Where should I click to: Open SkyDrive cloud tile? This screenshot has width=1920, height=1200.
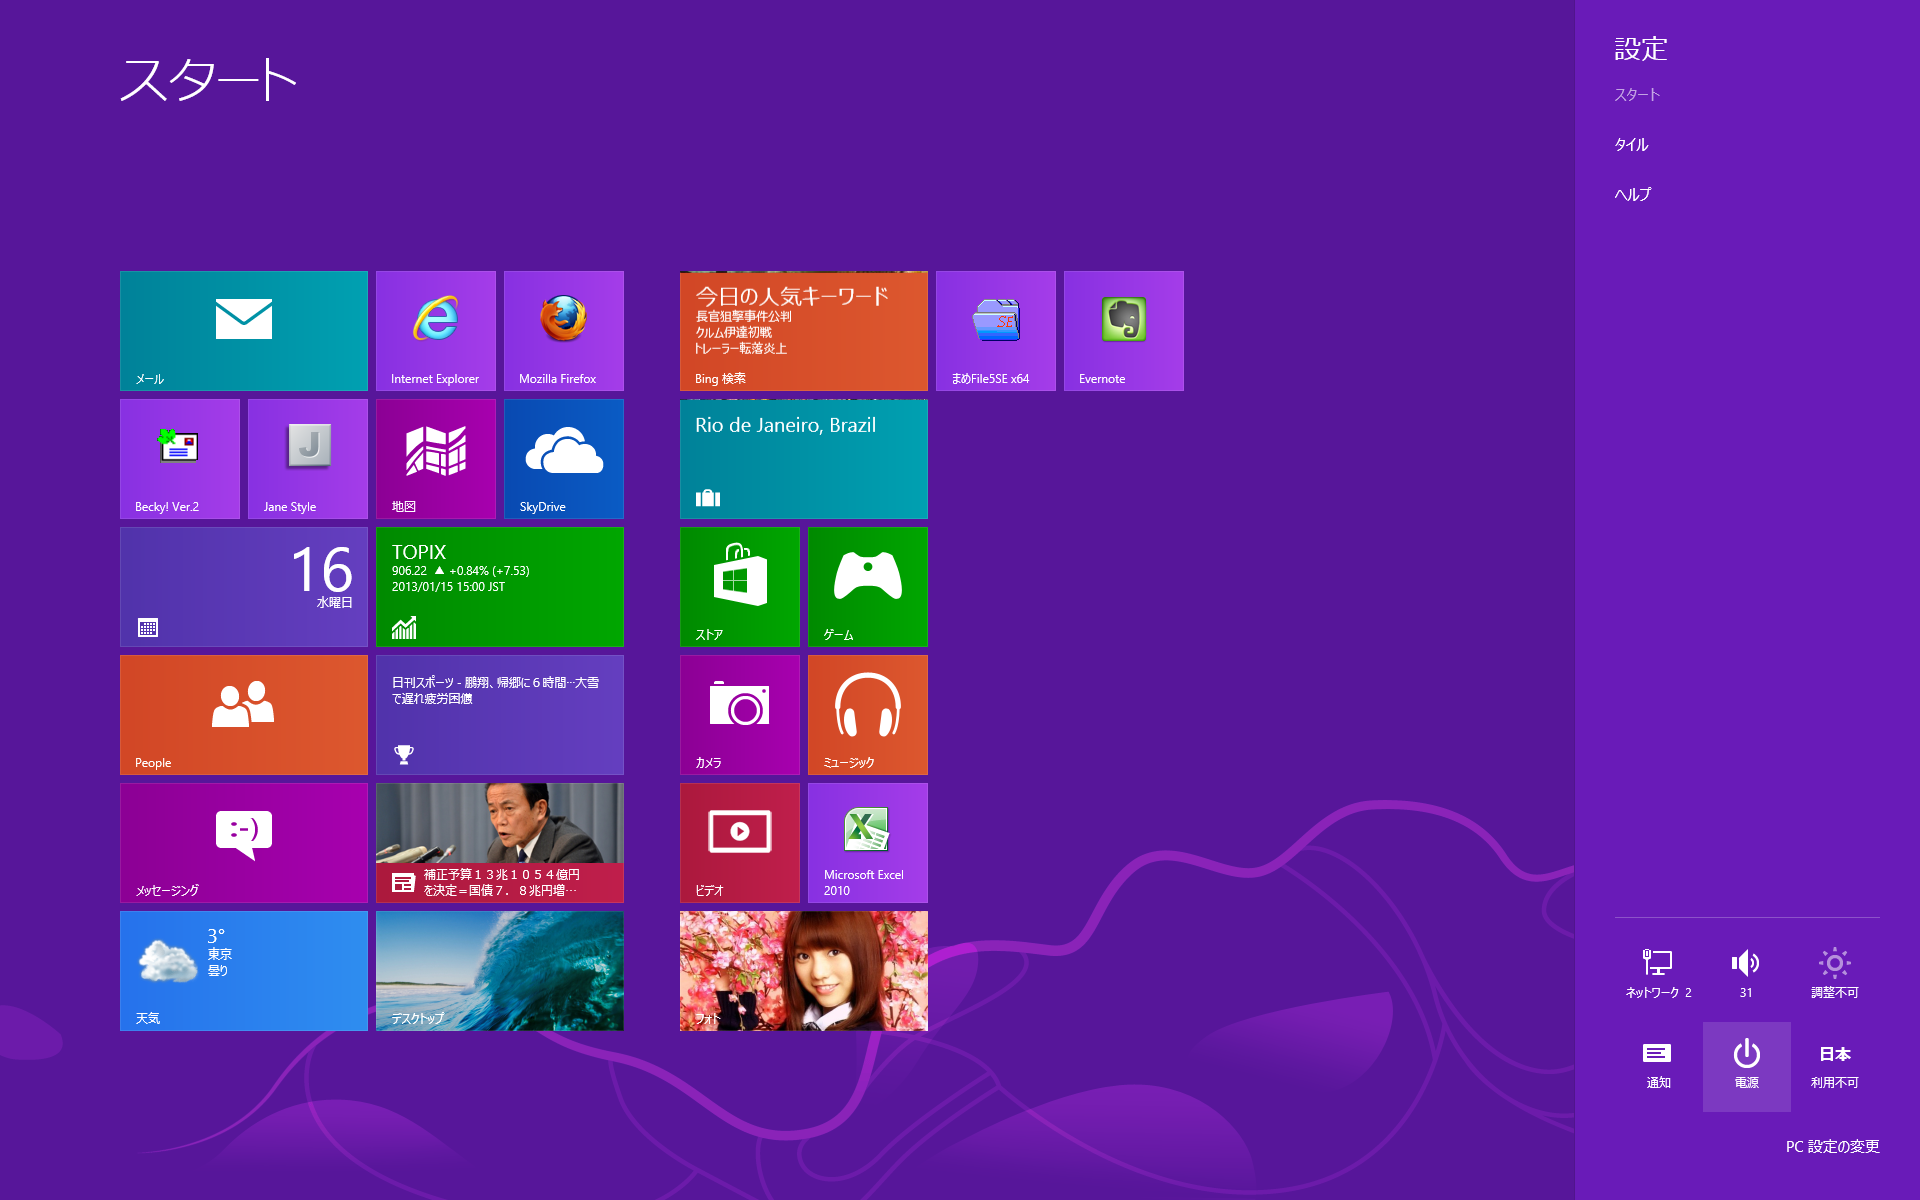pos(563,458)
